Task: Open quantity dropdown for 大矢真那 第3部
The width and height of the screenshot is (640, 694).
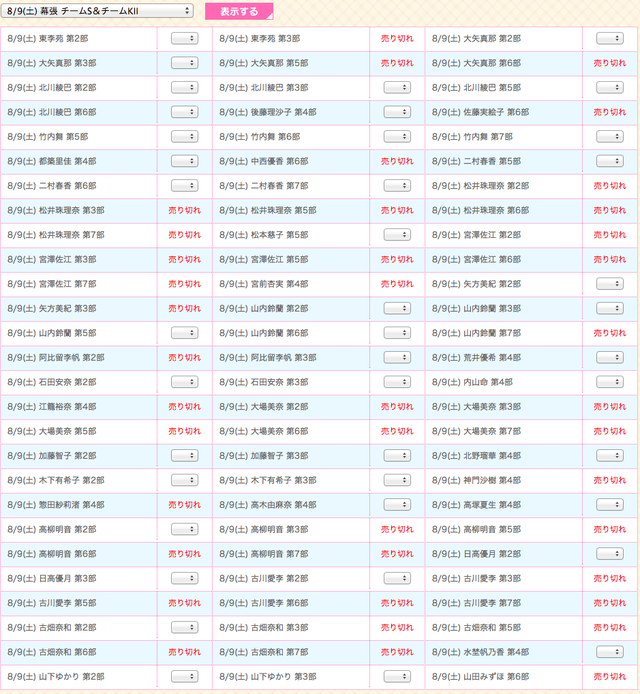Action: click(185, 63)
